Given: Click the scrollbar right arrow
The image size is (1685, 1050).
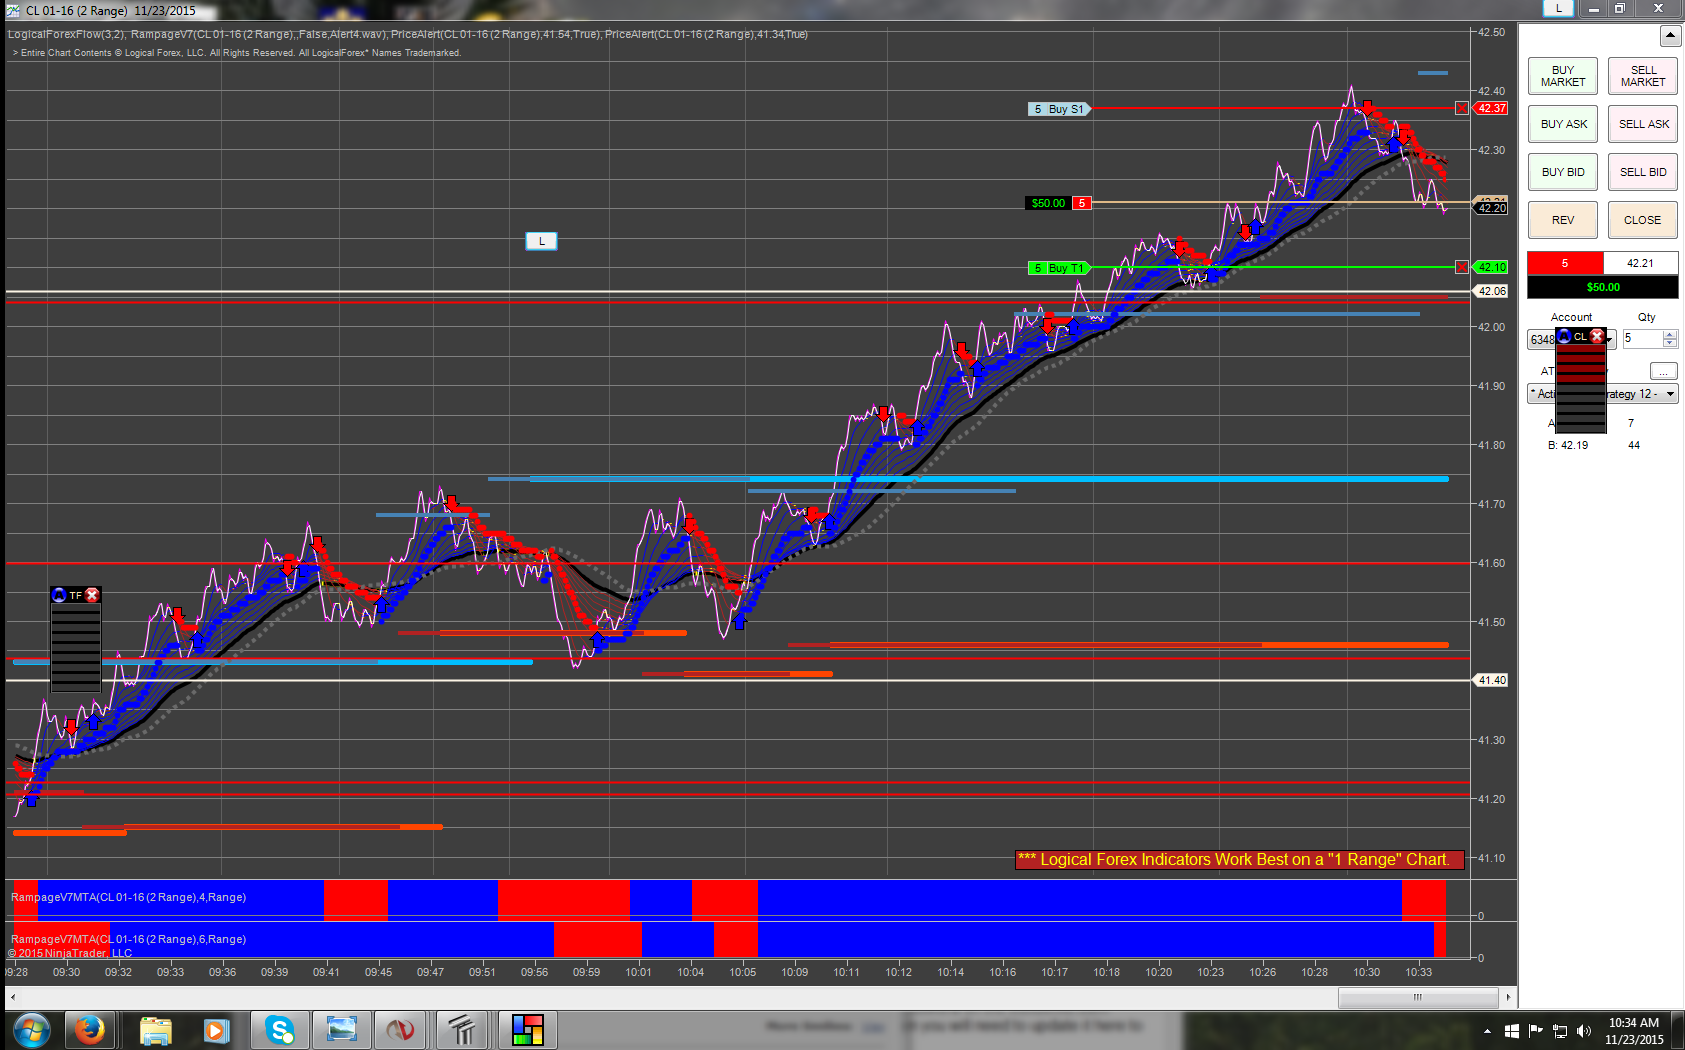Looking at the screenshot, I should tap(1507, 997).
